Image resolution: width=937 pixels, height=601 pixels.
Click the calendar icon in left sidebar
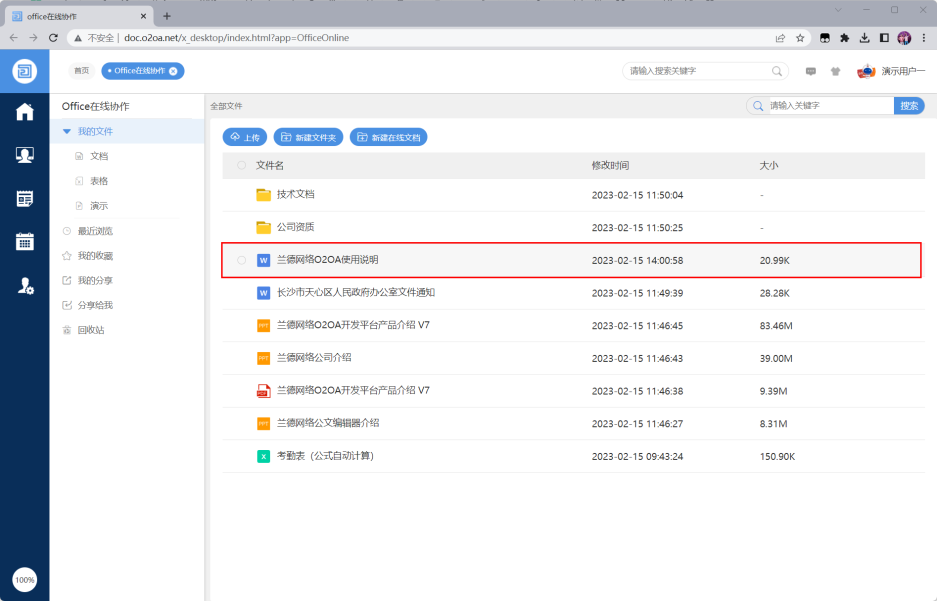(x=24, y=241)
